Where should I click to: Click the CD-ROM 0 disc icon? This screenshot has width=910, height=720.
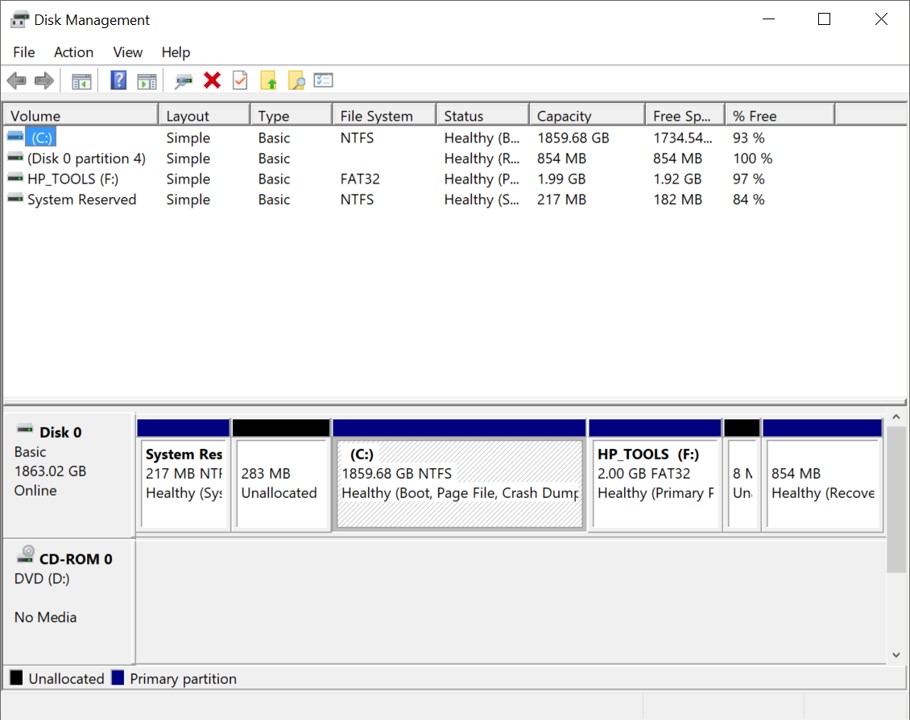coord(25,555)
